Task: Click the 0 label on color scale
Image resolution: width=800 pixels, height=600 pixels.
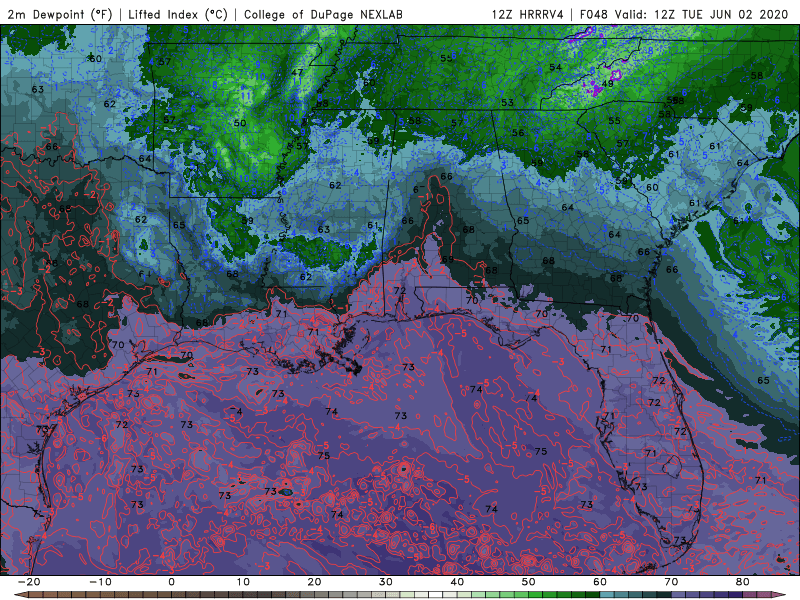Action: point(171,582)
